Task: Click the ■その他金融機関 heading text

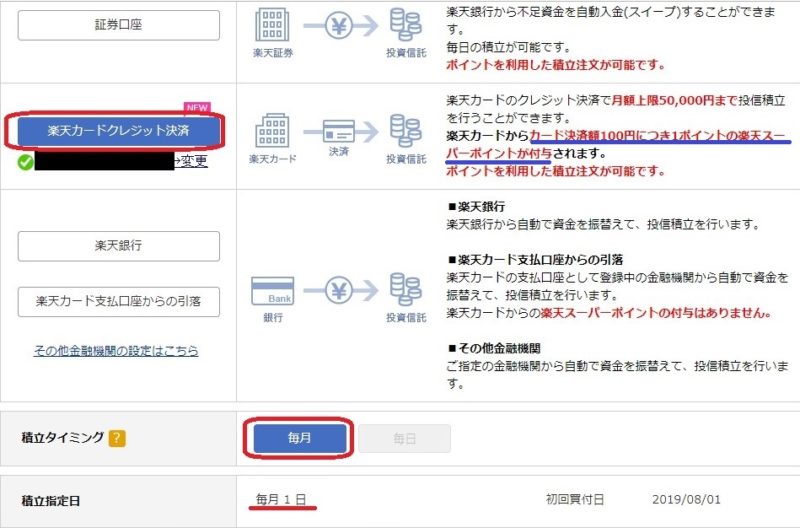Action: [x=494, y=348]
